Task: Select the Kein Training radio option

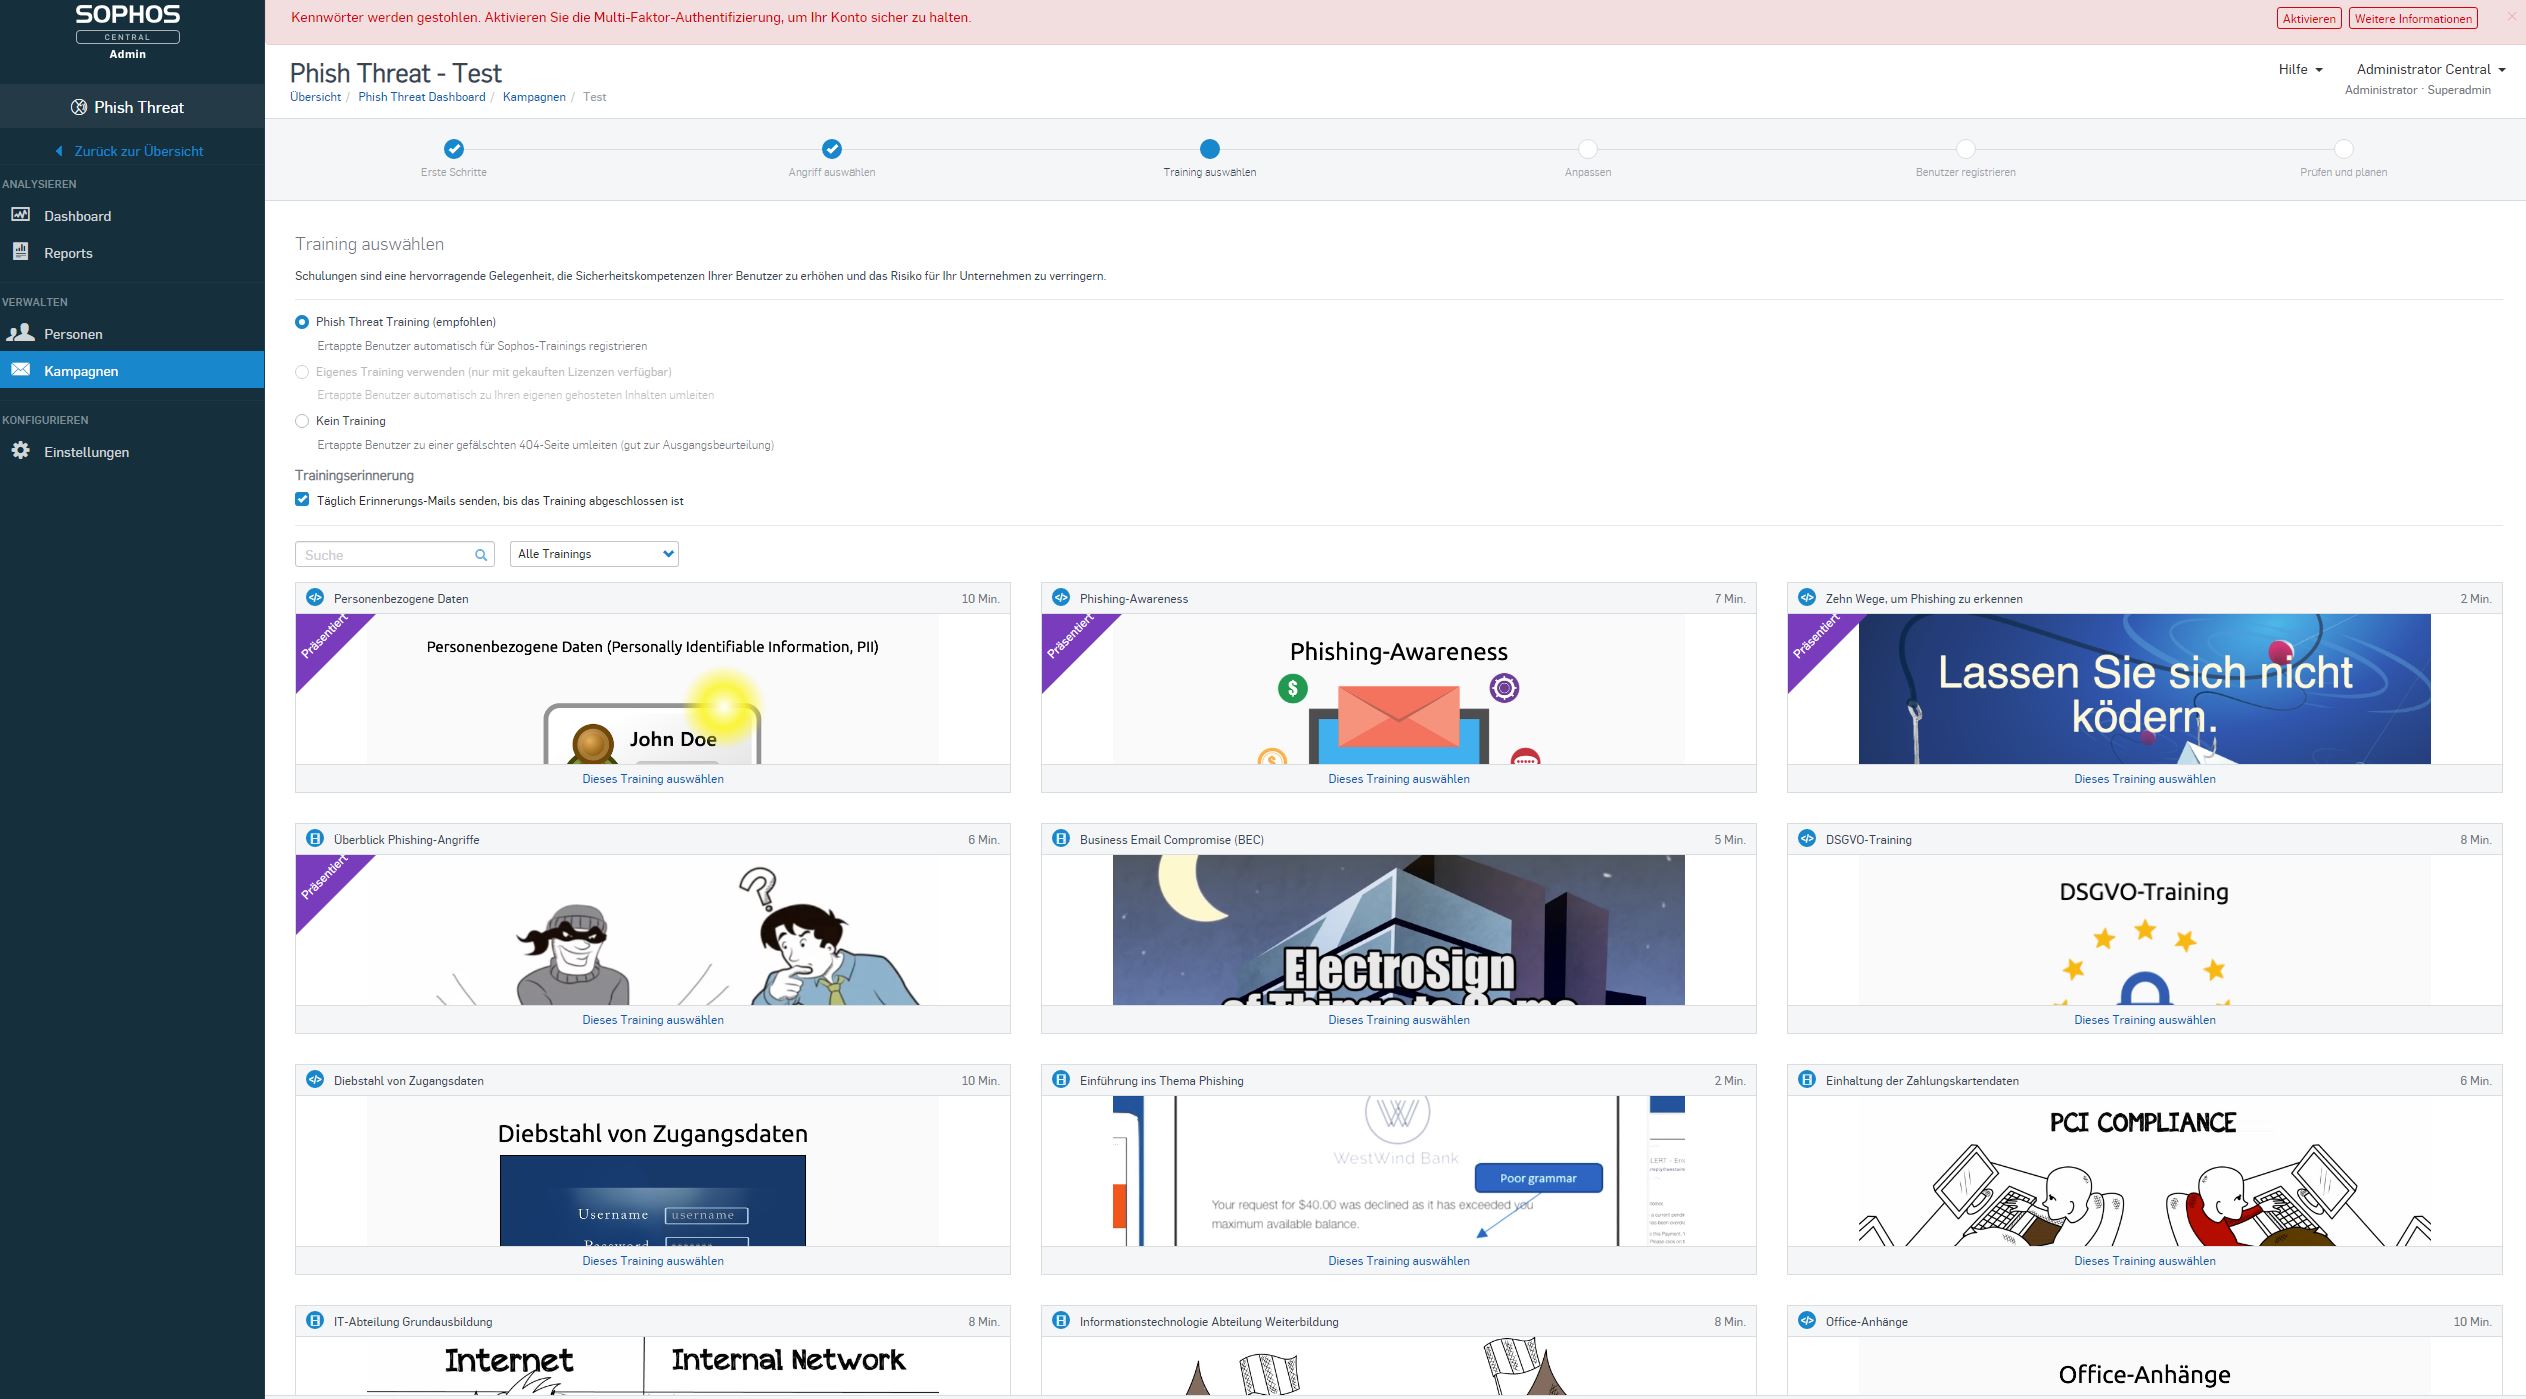Action: pos(302,421)
